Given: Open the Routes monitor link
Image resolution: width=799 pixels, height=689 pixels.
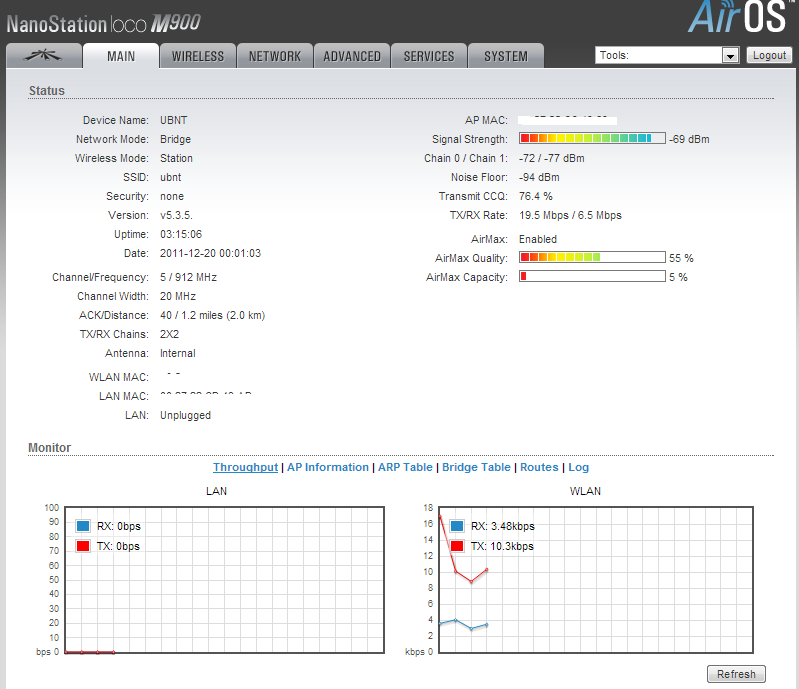Looking at the screenshot, I should point(539,467).
